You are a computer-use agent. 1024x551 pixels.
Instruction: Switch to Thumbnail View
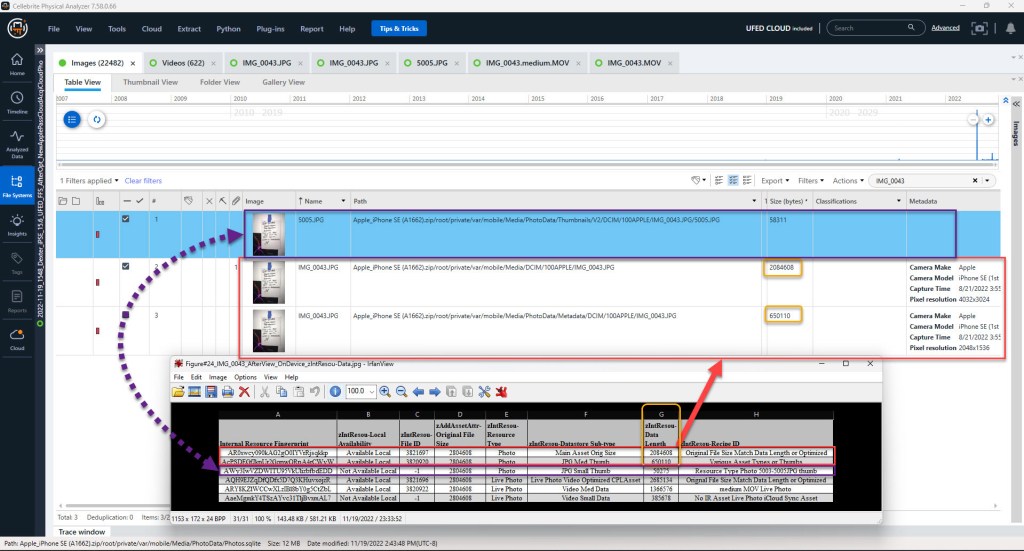(150, 82)
